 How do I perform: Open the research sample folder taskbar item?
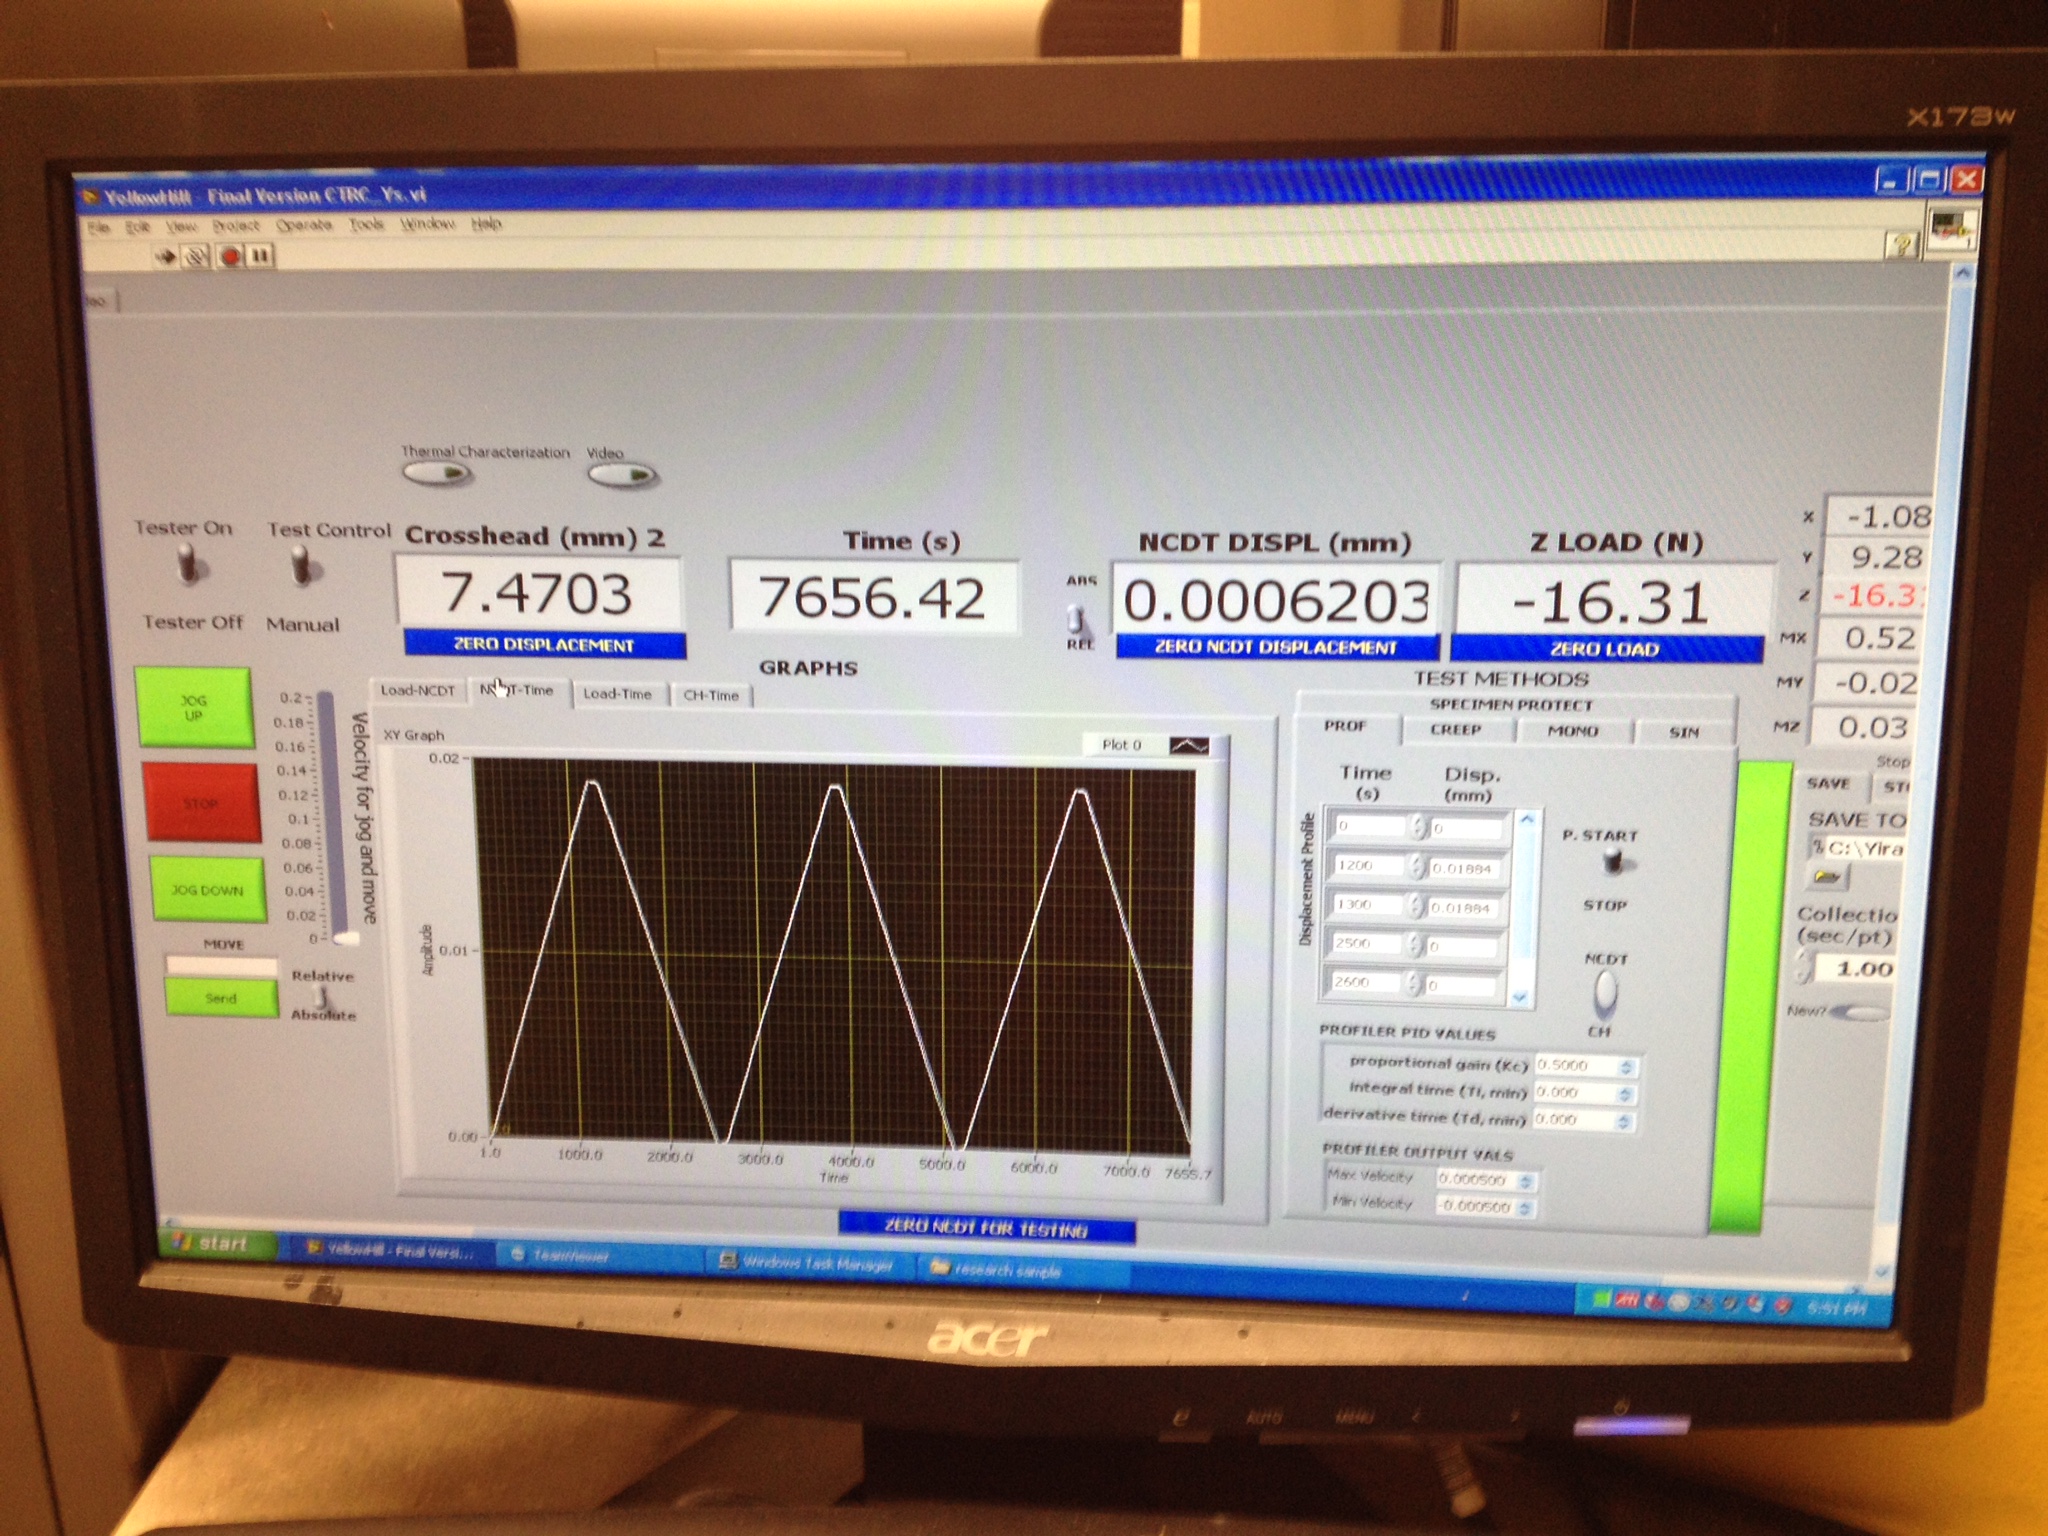(x=1018, y=1270)
